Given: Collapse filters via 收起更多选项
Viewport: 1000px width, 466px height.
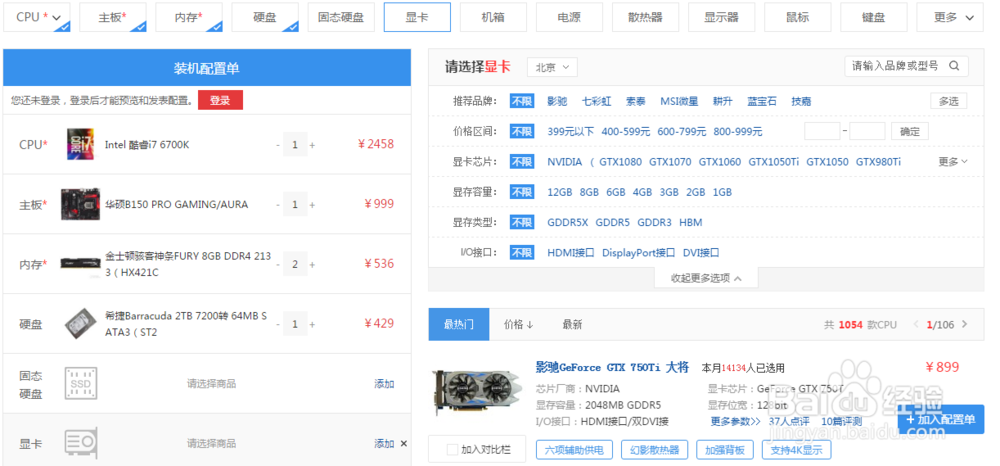Looking at the screenshot, I should [x=706, y=278].
